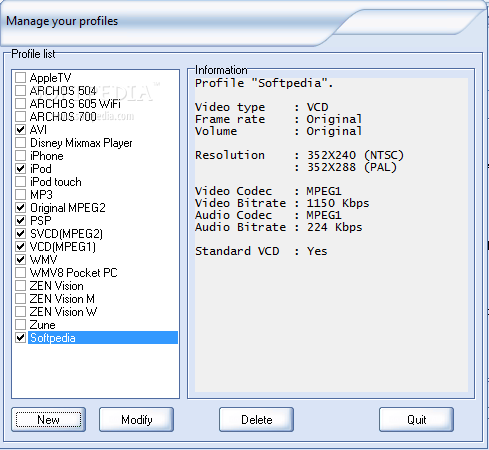The width and height of the screenshot is (489, 450).
Task: Enable the ARCHOS 700 checkbox
Action: click(x=21, y=116)
